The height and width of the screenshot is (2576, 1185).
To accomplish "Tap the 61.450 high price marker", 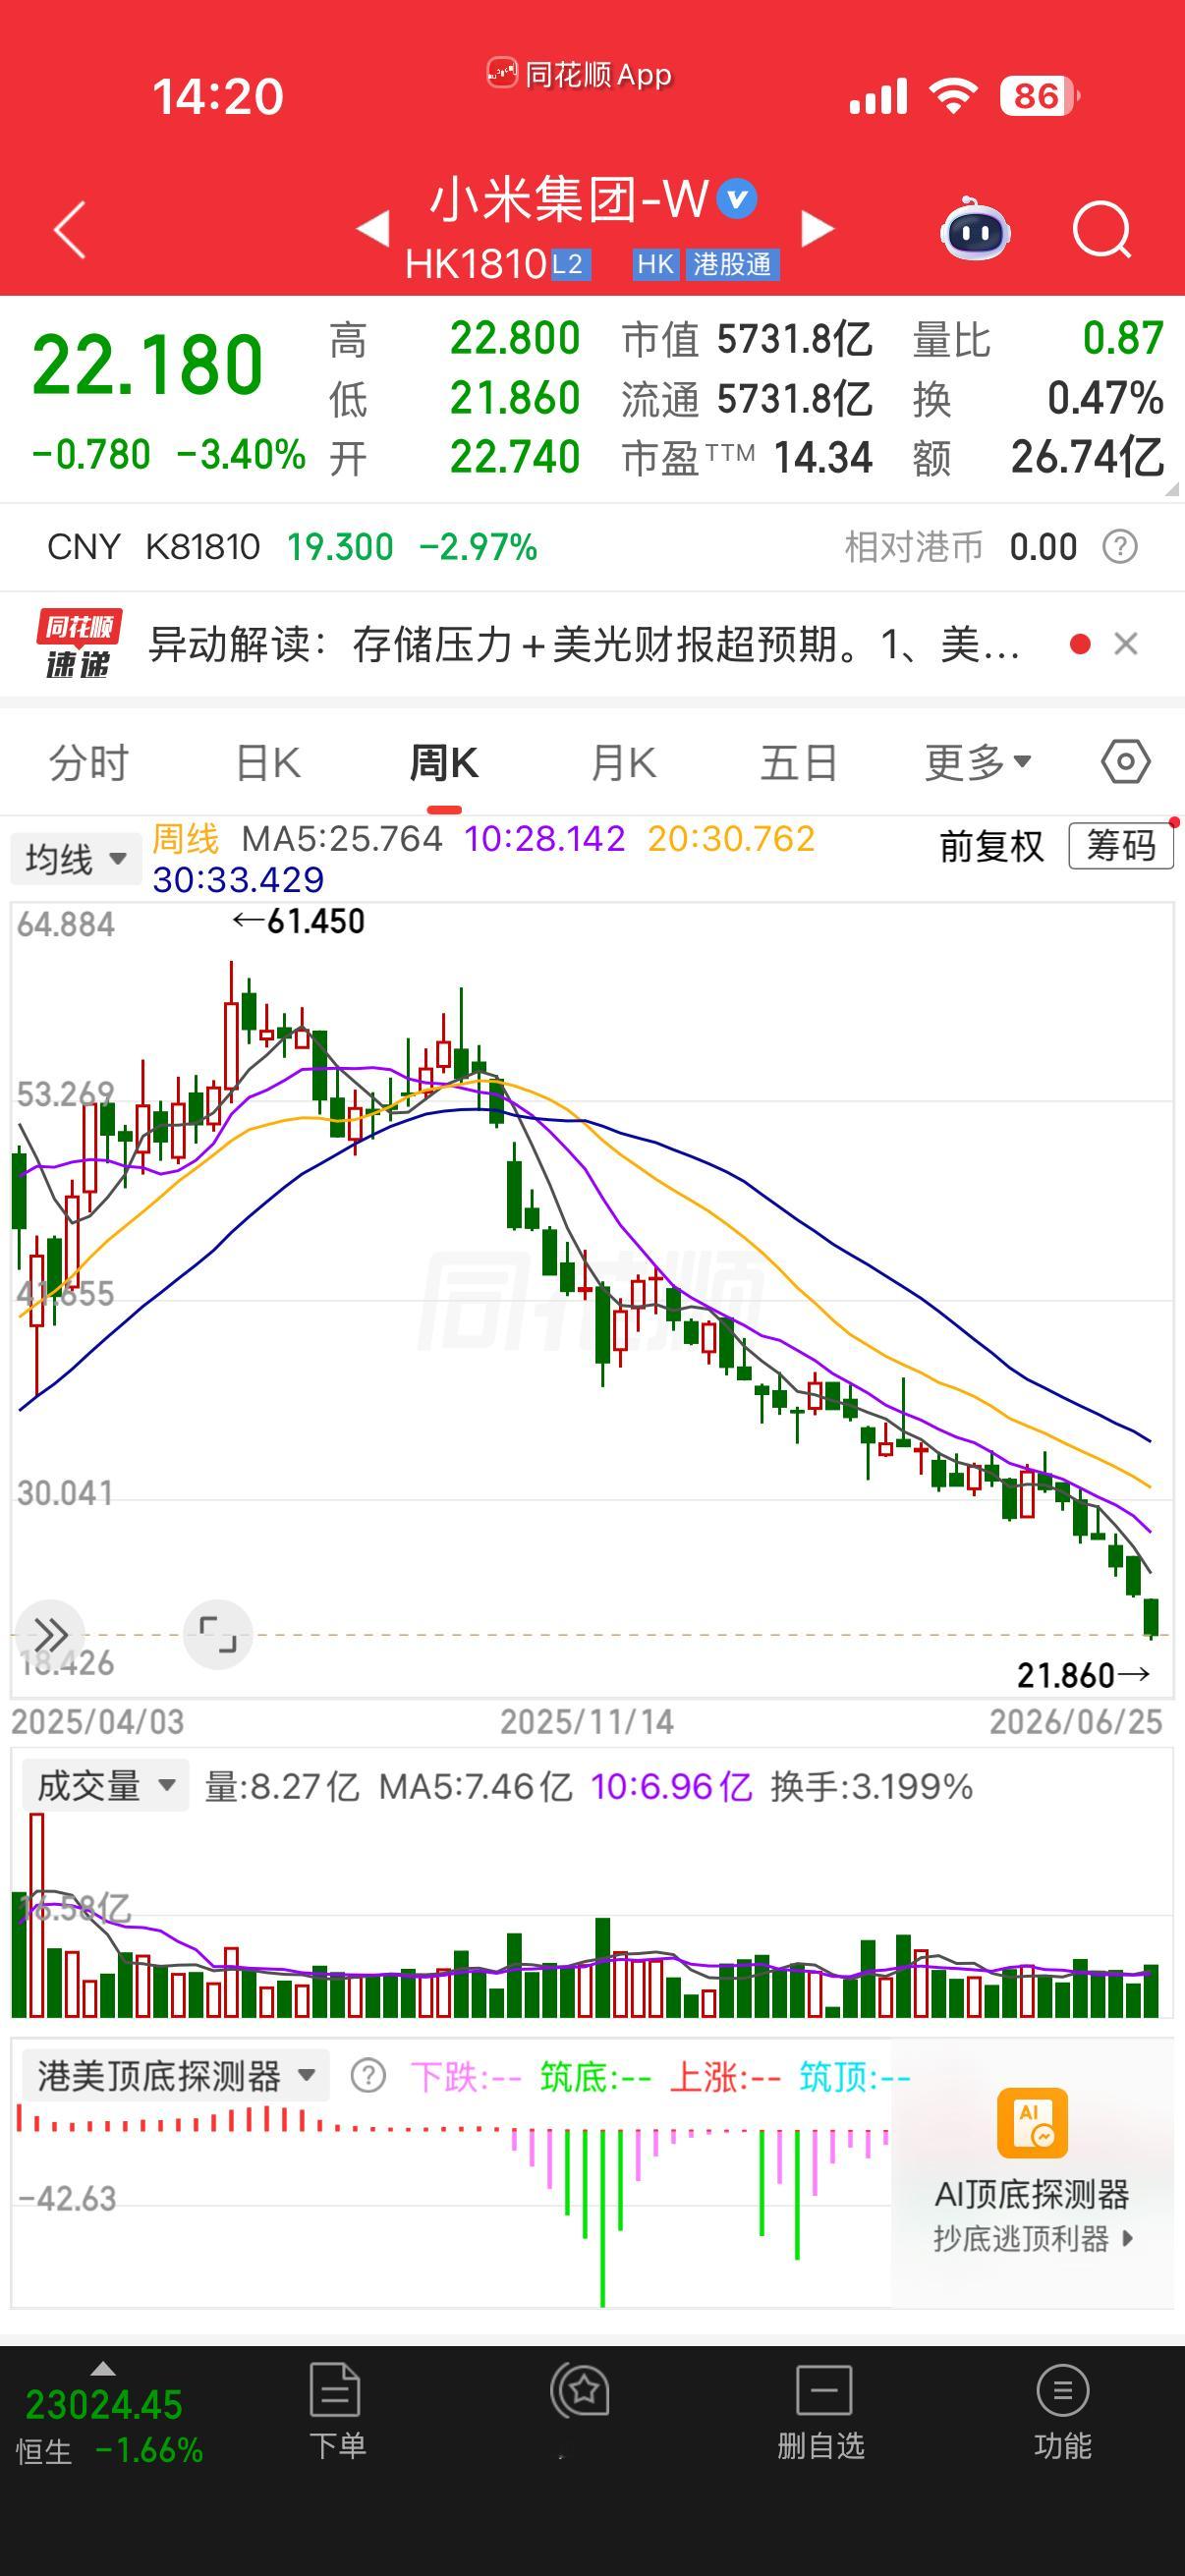I will [299, 921].
